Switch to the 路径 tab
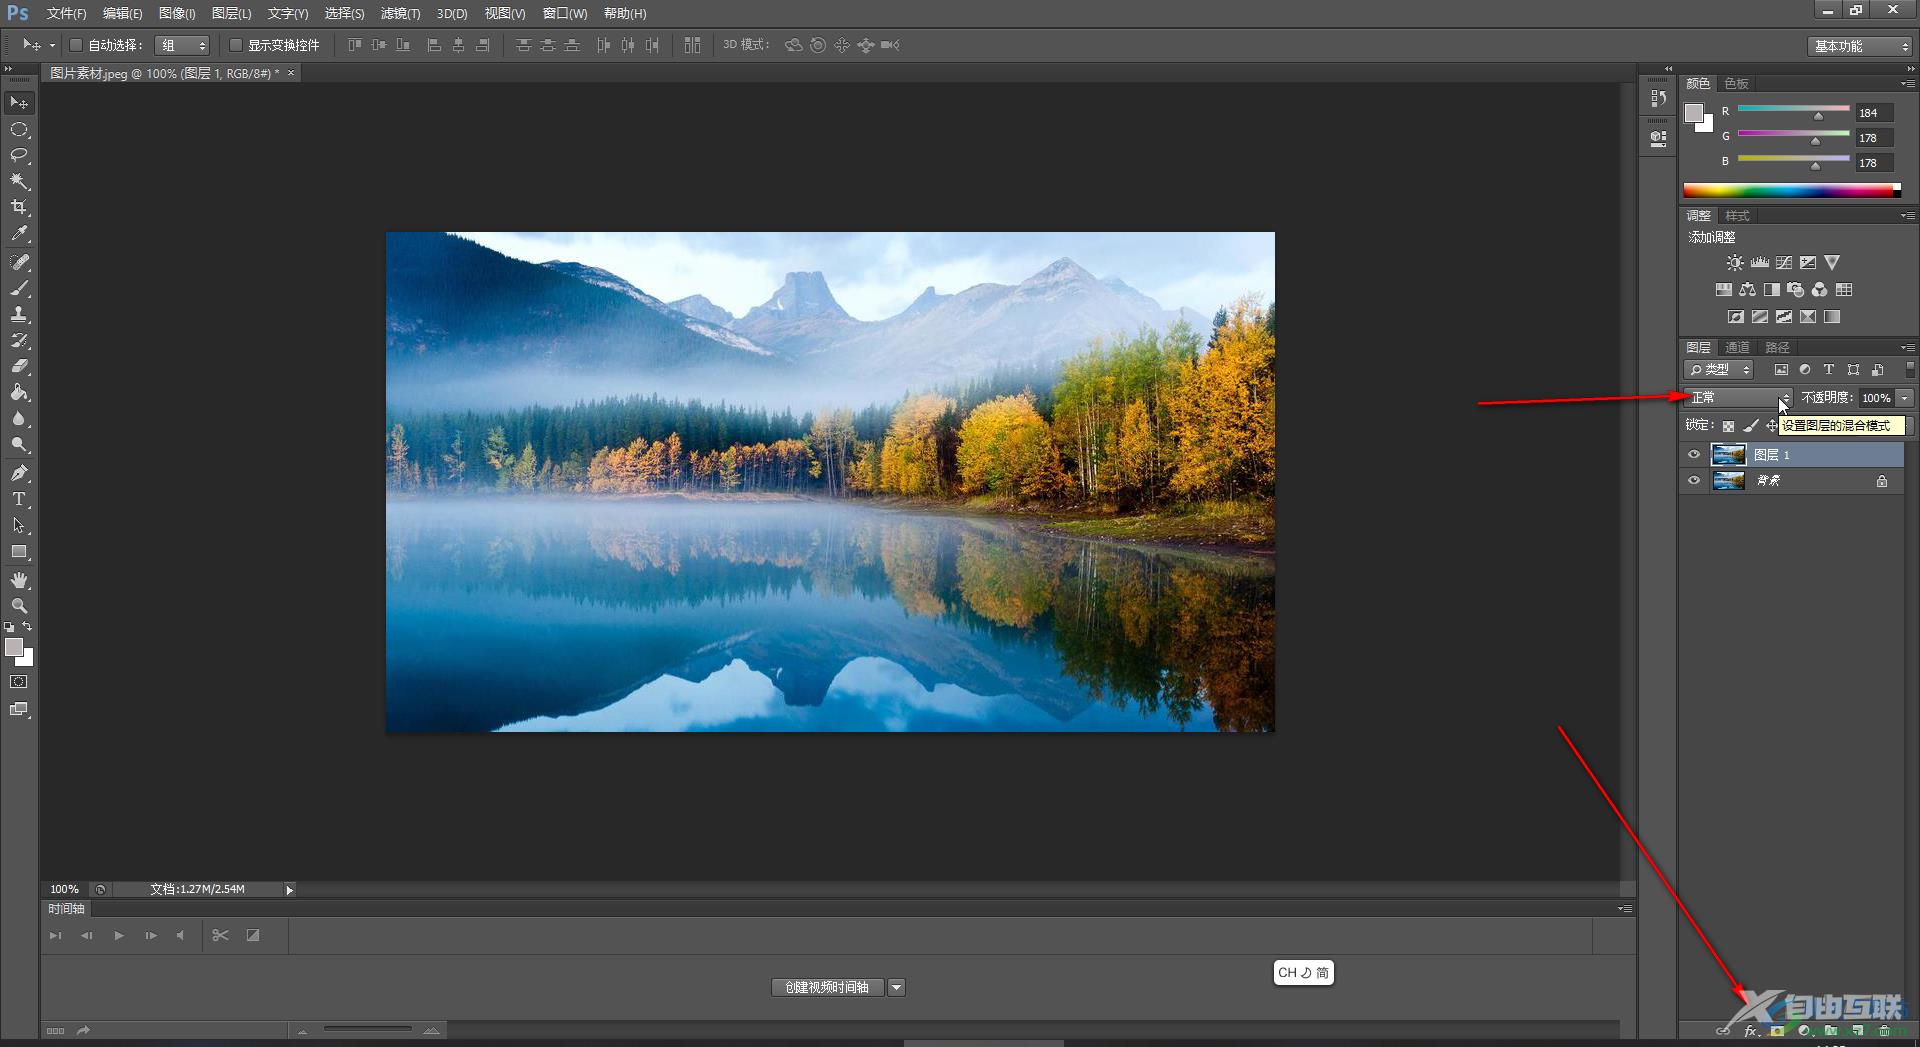 [1777, 348]
